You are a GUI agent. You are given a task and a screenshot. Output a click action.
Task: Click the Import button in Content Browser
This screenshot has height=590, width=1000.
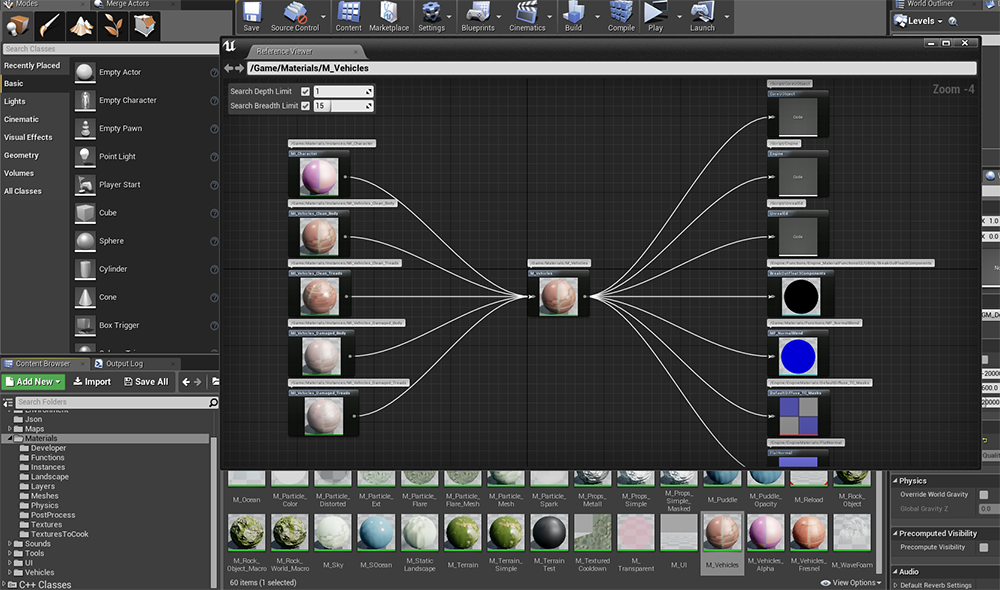[x=92, y=382]
